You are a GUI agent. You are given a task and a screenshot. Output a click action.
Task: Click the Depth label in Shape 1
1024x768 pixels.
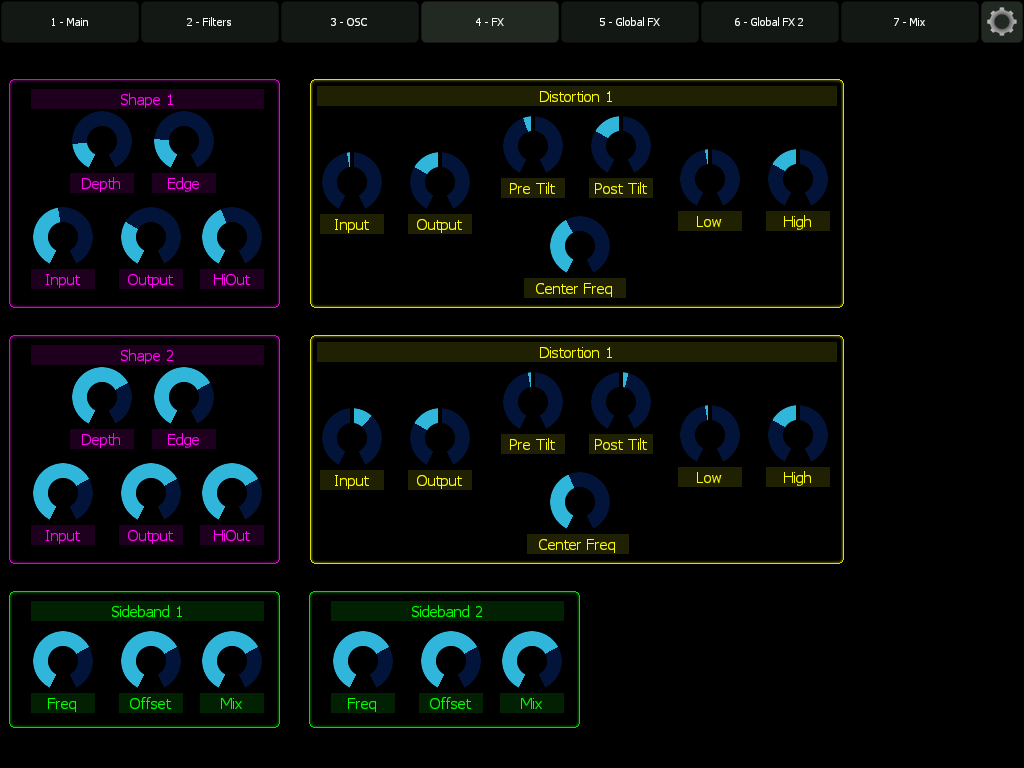(102, 184)
